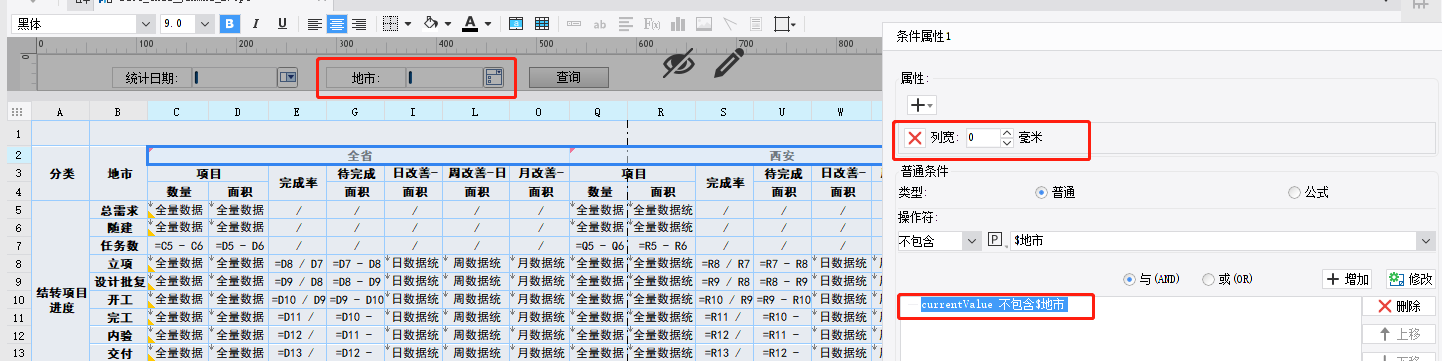Open the floating element frame dropdown
The height and width of the screenshot is (361, 1442).
786,23
